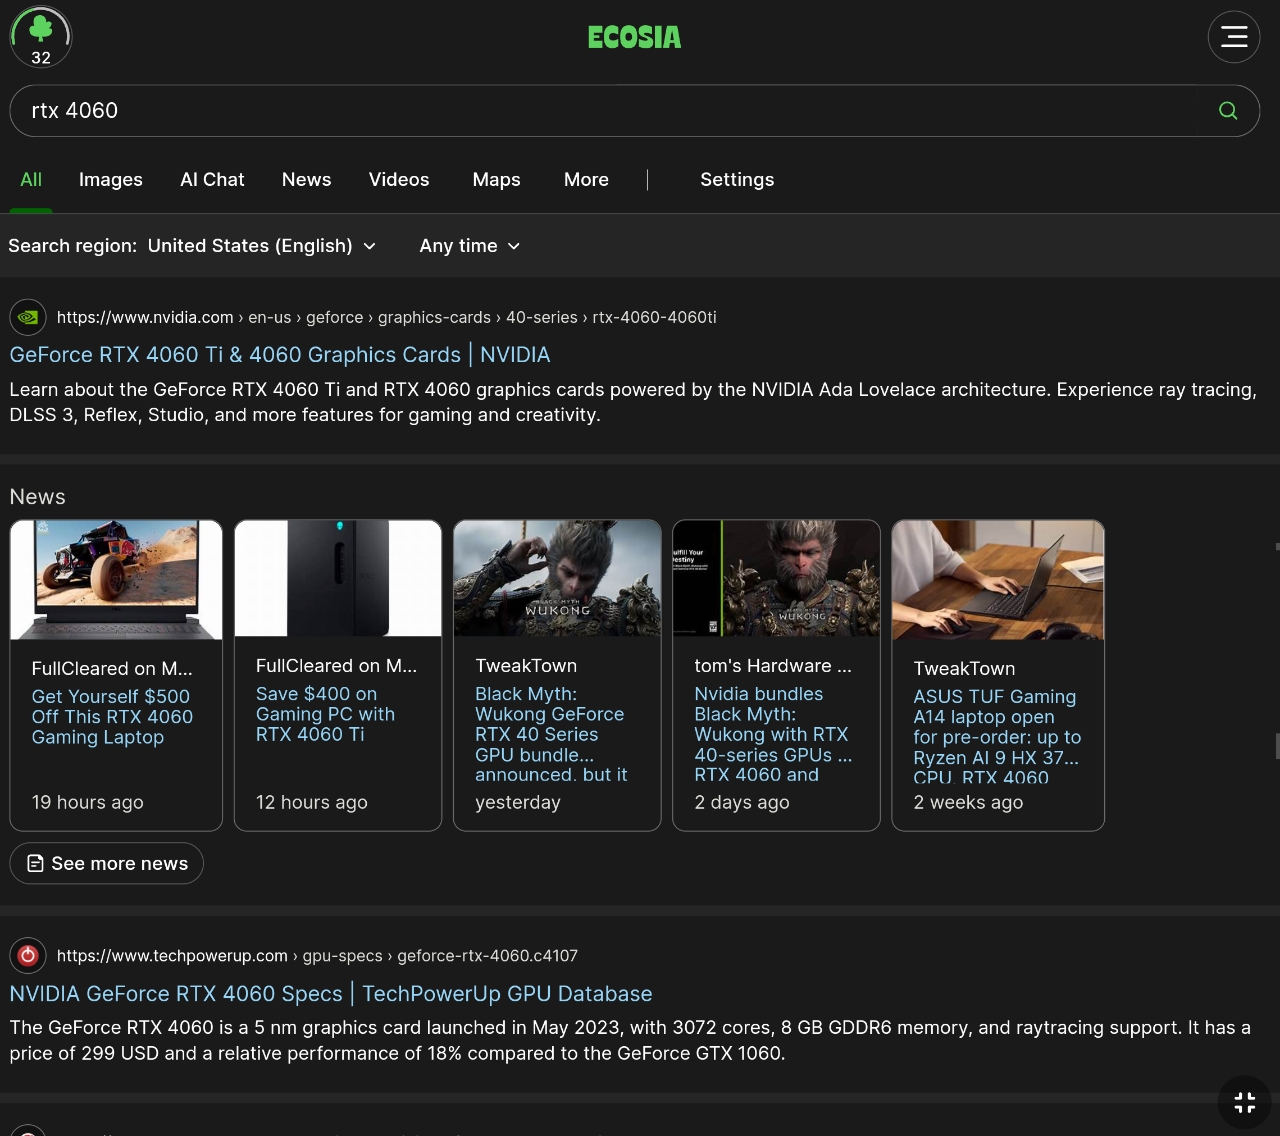Switch to the Videos tab

tap(399, 180)
